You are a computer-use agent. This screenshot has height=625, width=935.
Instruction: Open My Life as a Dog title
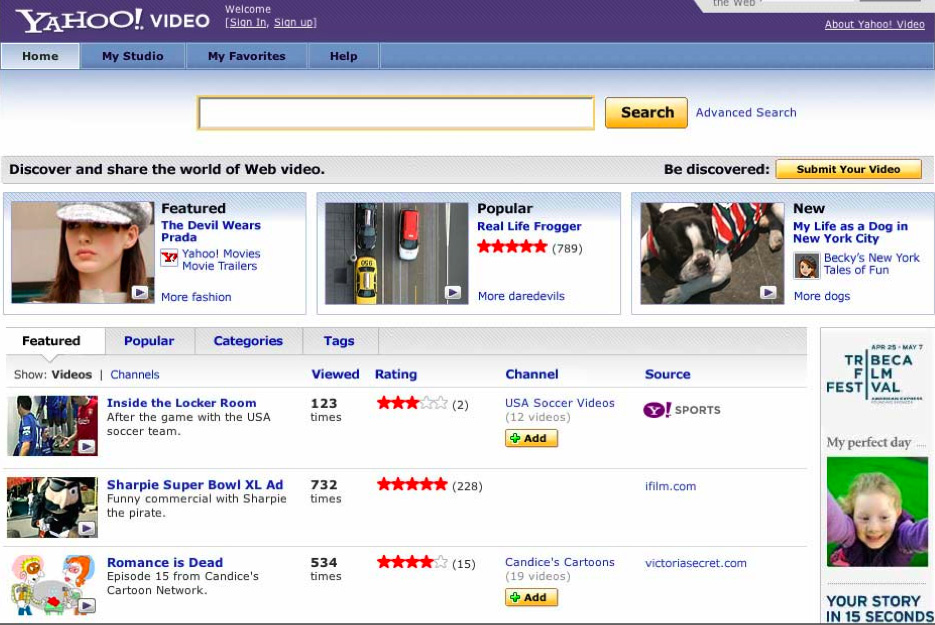point(850,233)
